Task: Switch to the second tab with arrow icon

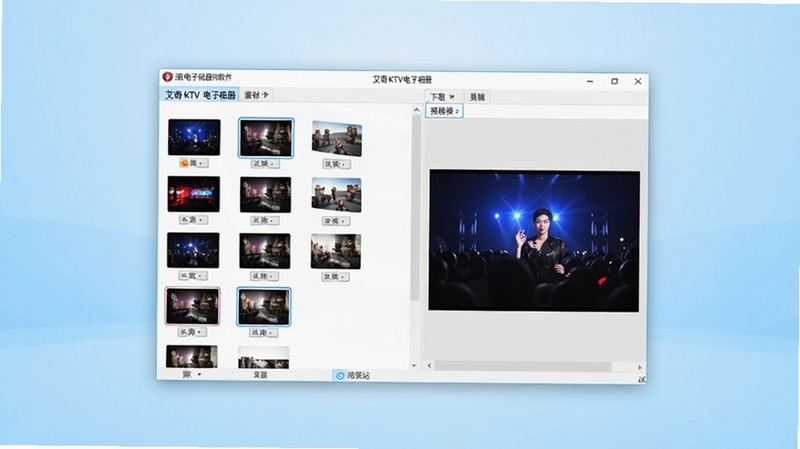Action: (256, 95)
